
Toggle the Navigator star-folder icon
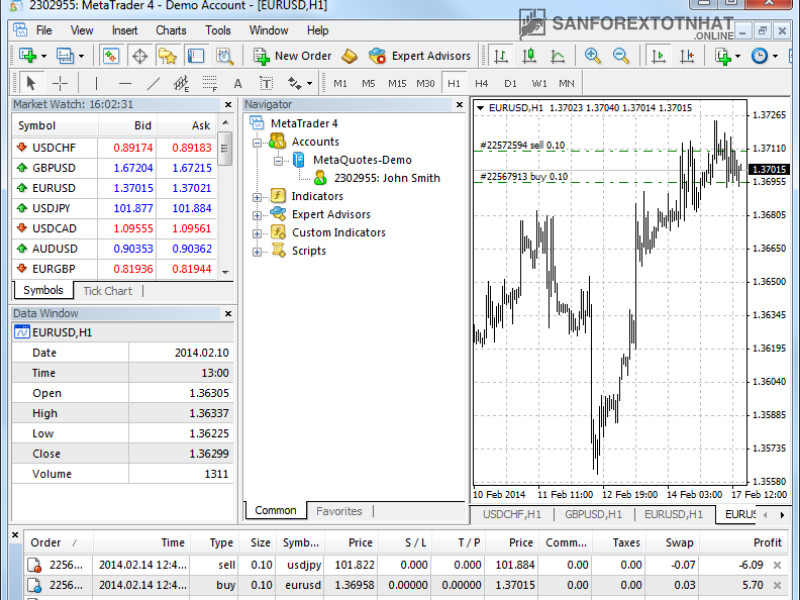coord(167,56)
